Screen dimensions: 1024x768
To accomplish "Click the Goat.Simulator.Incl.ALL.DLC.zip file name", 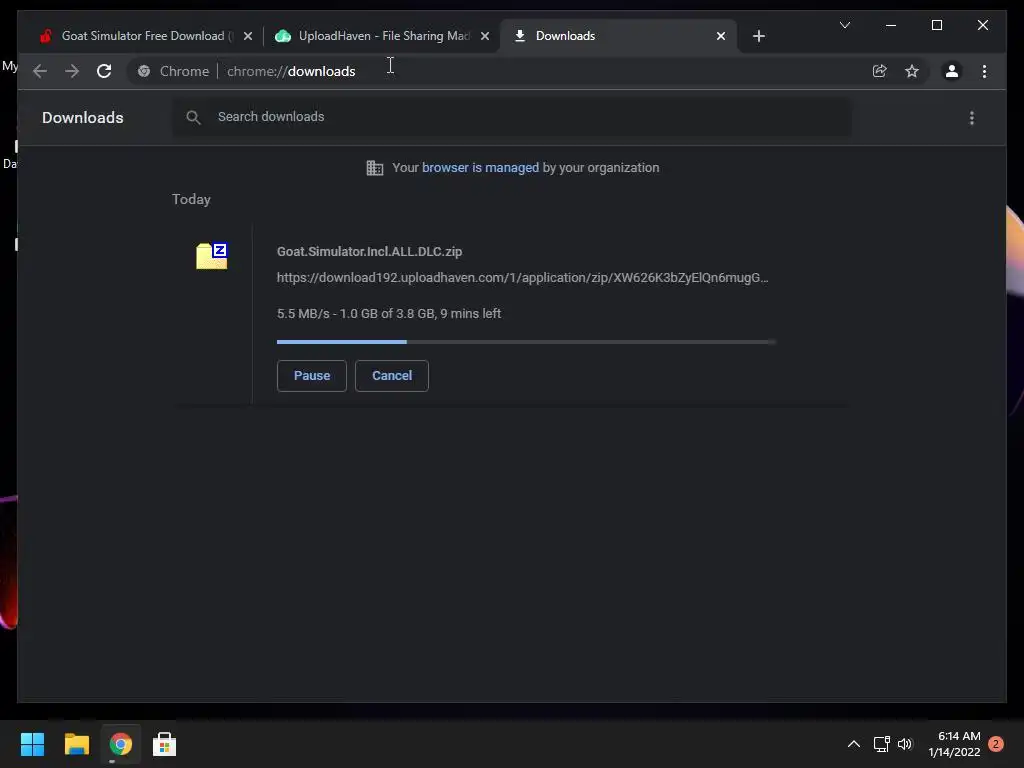I will coord(369,251).
